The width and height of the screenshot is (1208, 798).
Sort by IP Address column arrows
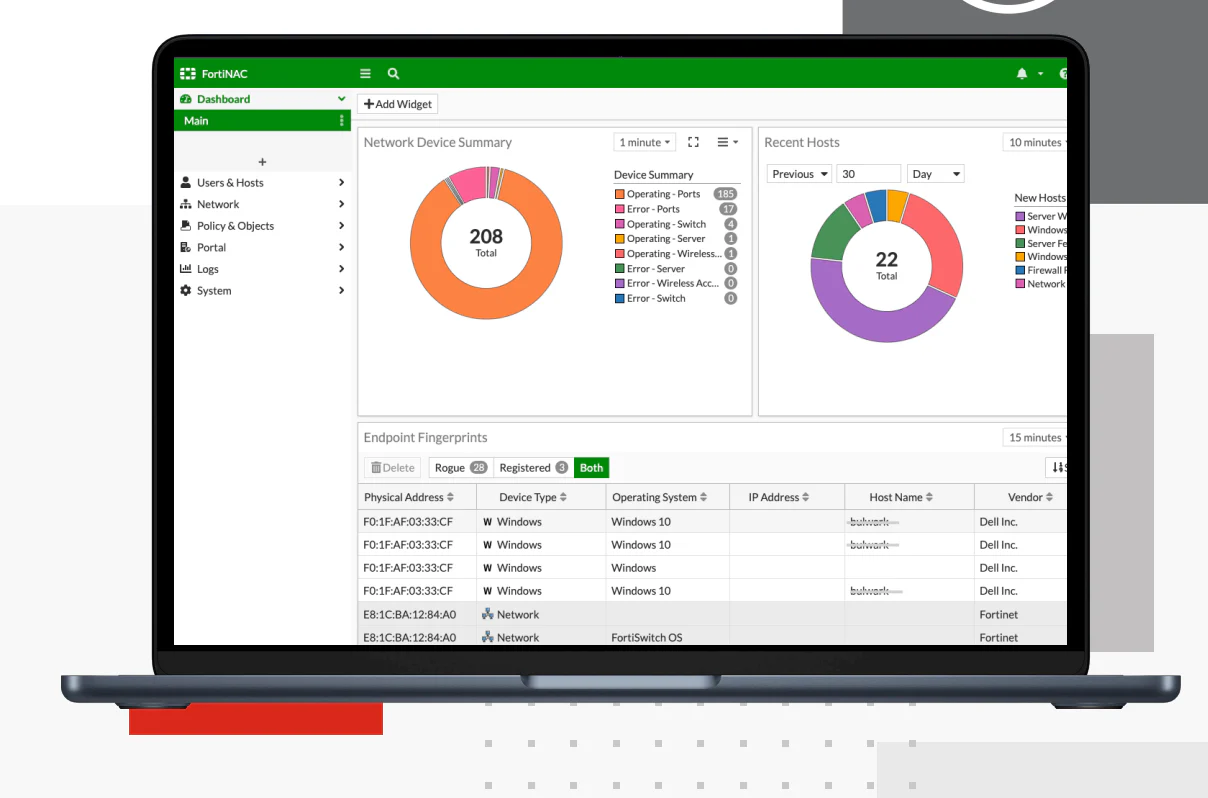[x=806, y=497]
